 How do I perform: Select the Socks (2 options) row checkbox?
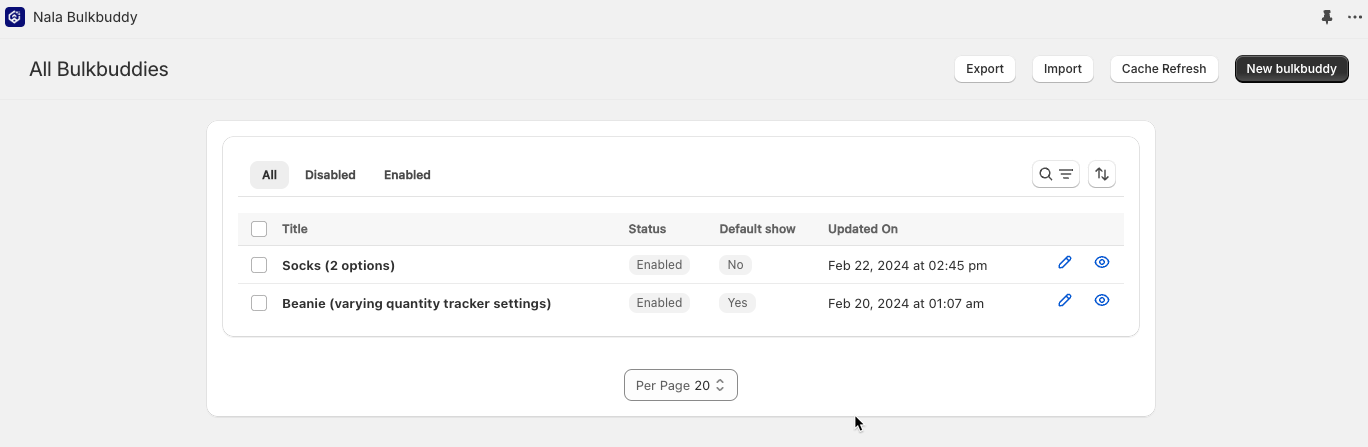pyautogui.click(x=259, y=265)
